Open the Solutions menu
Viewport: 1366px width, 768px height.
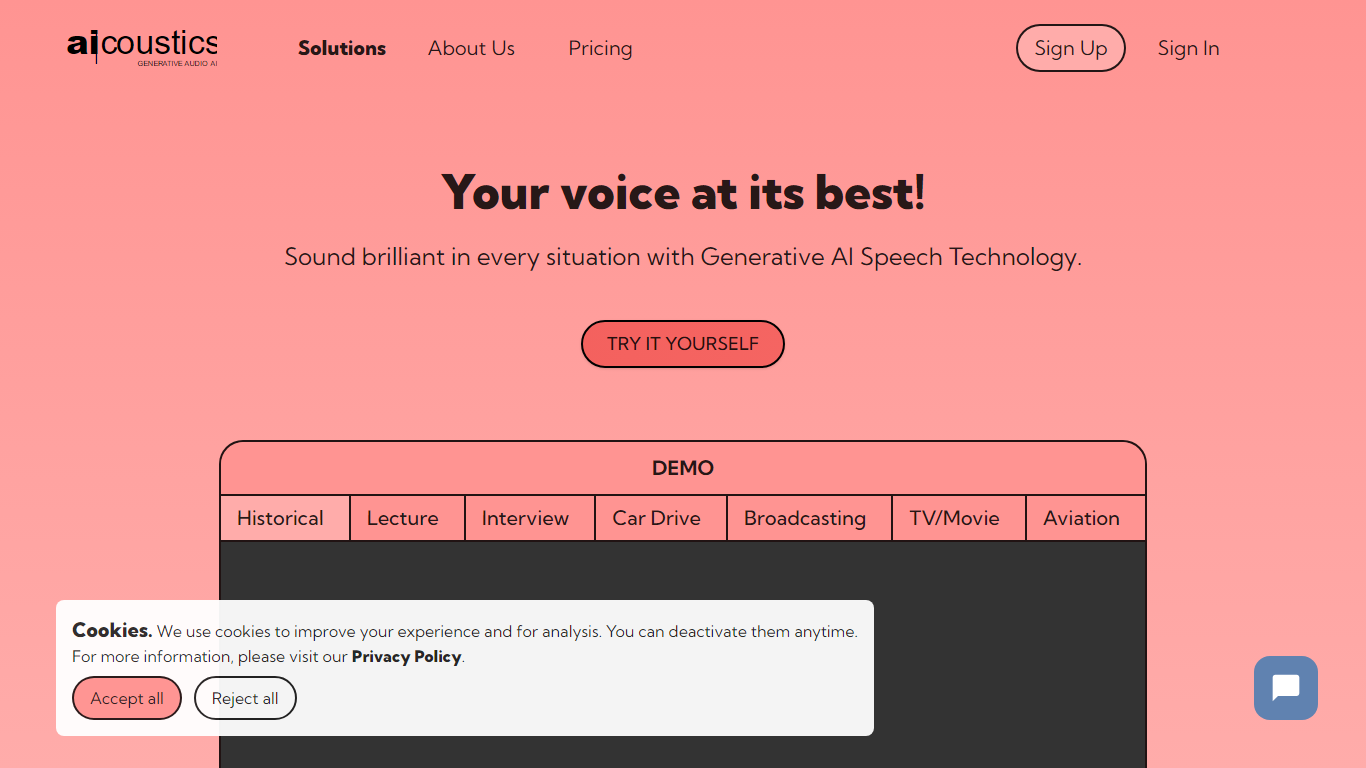pos(342,48)
